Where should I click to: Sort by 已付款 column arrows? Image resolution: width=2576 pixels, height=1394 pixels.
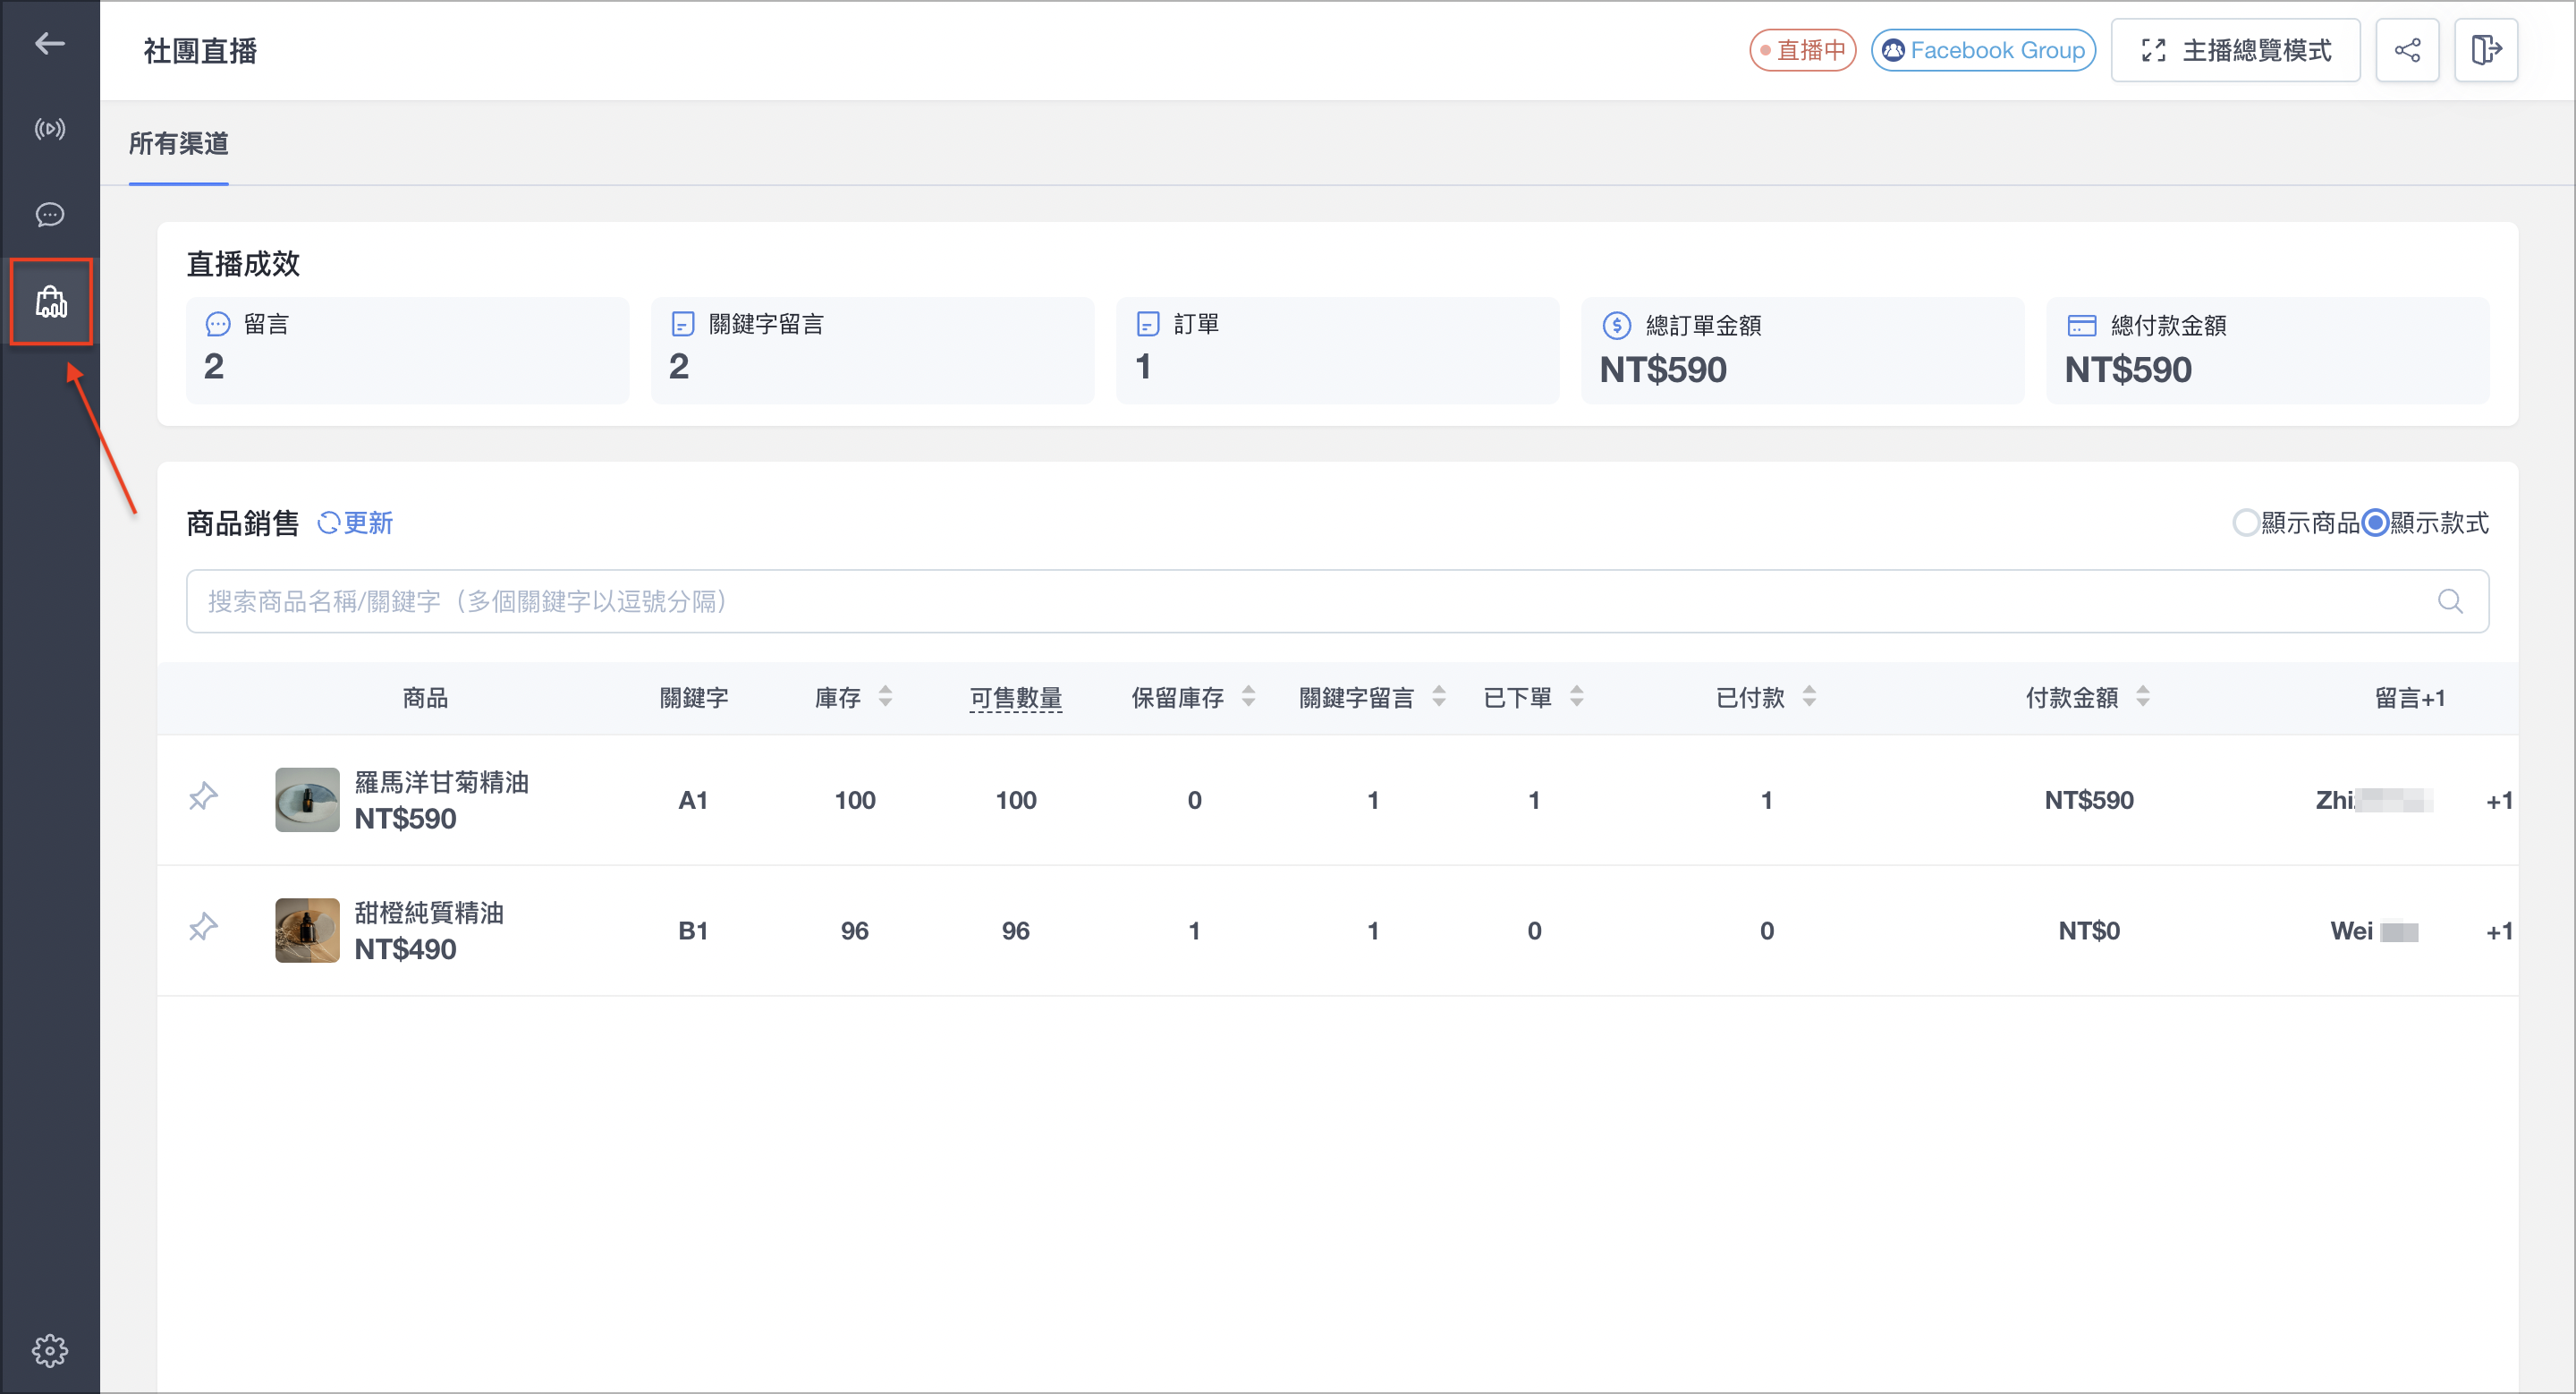click(x=1809, y=697)
